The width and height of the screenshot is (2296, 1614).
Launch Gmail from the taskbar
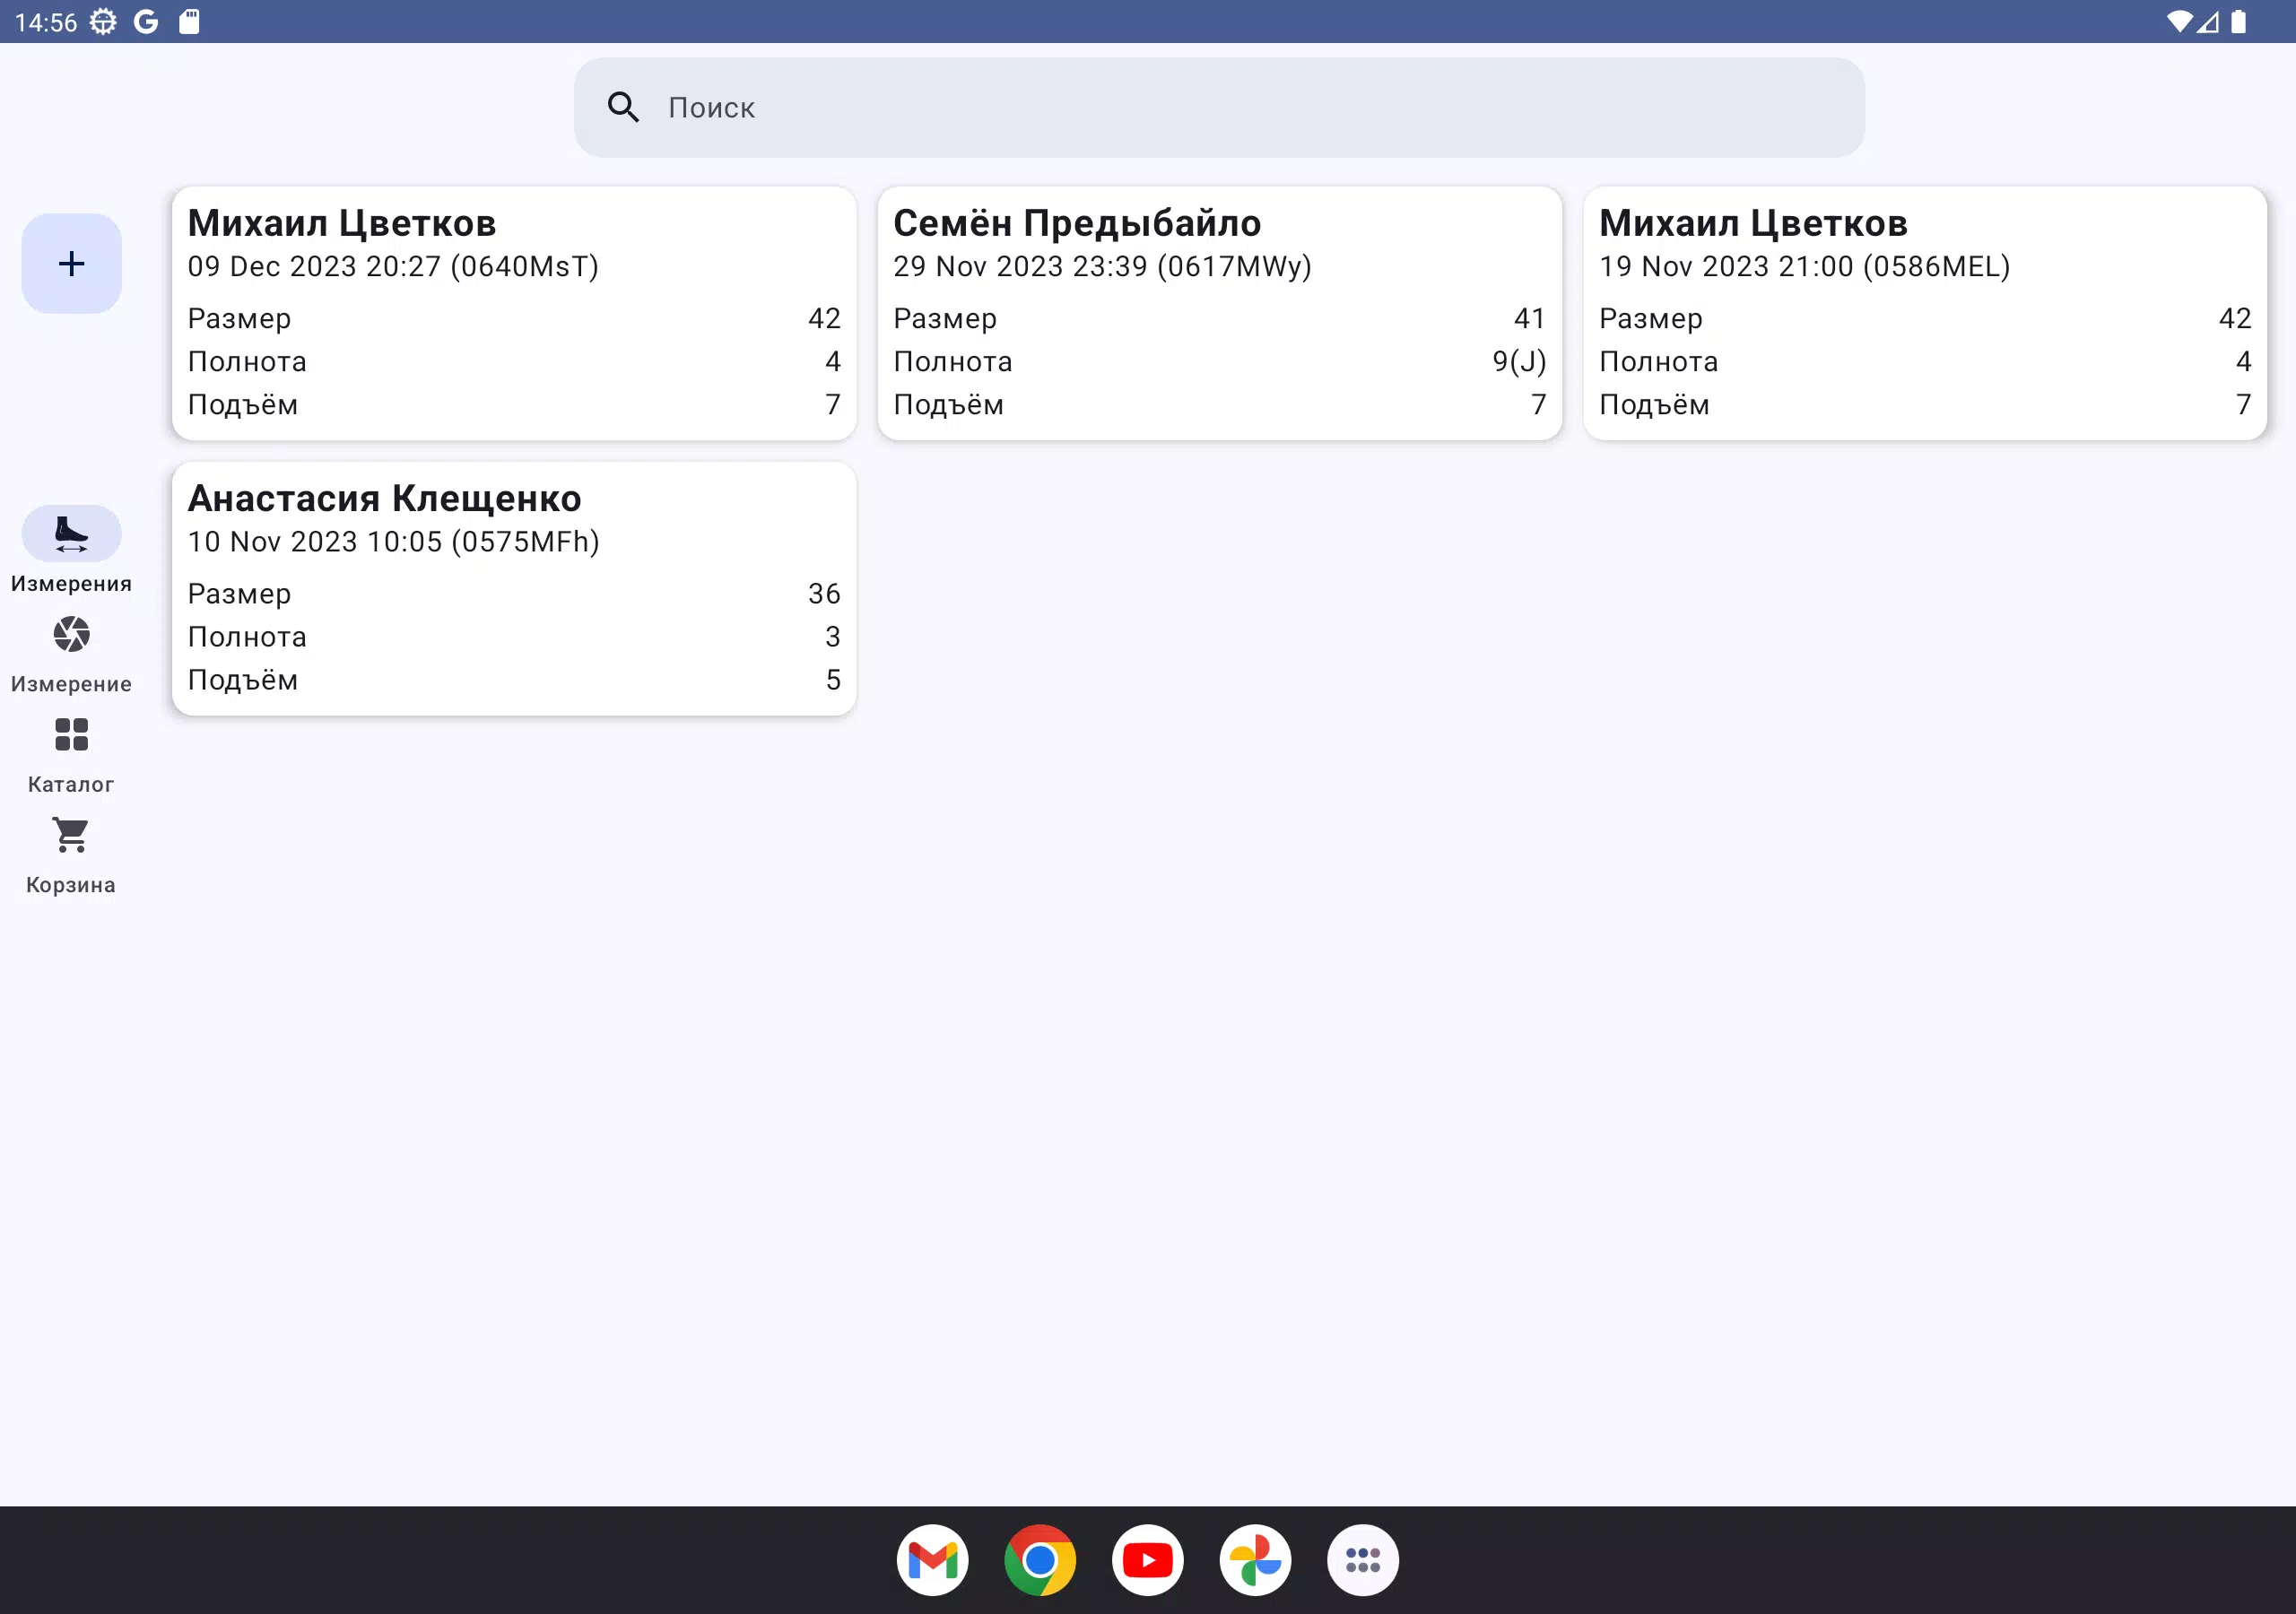(932, 1560)
